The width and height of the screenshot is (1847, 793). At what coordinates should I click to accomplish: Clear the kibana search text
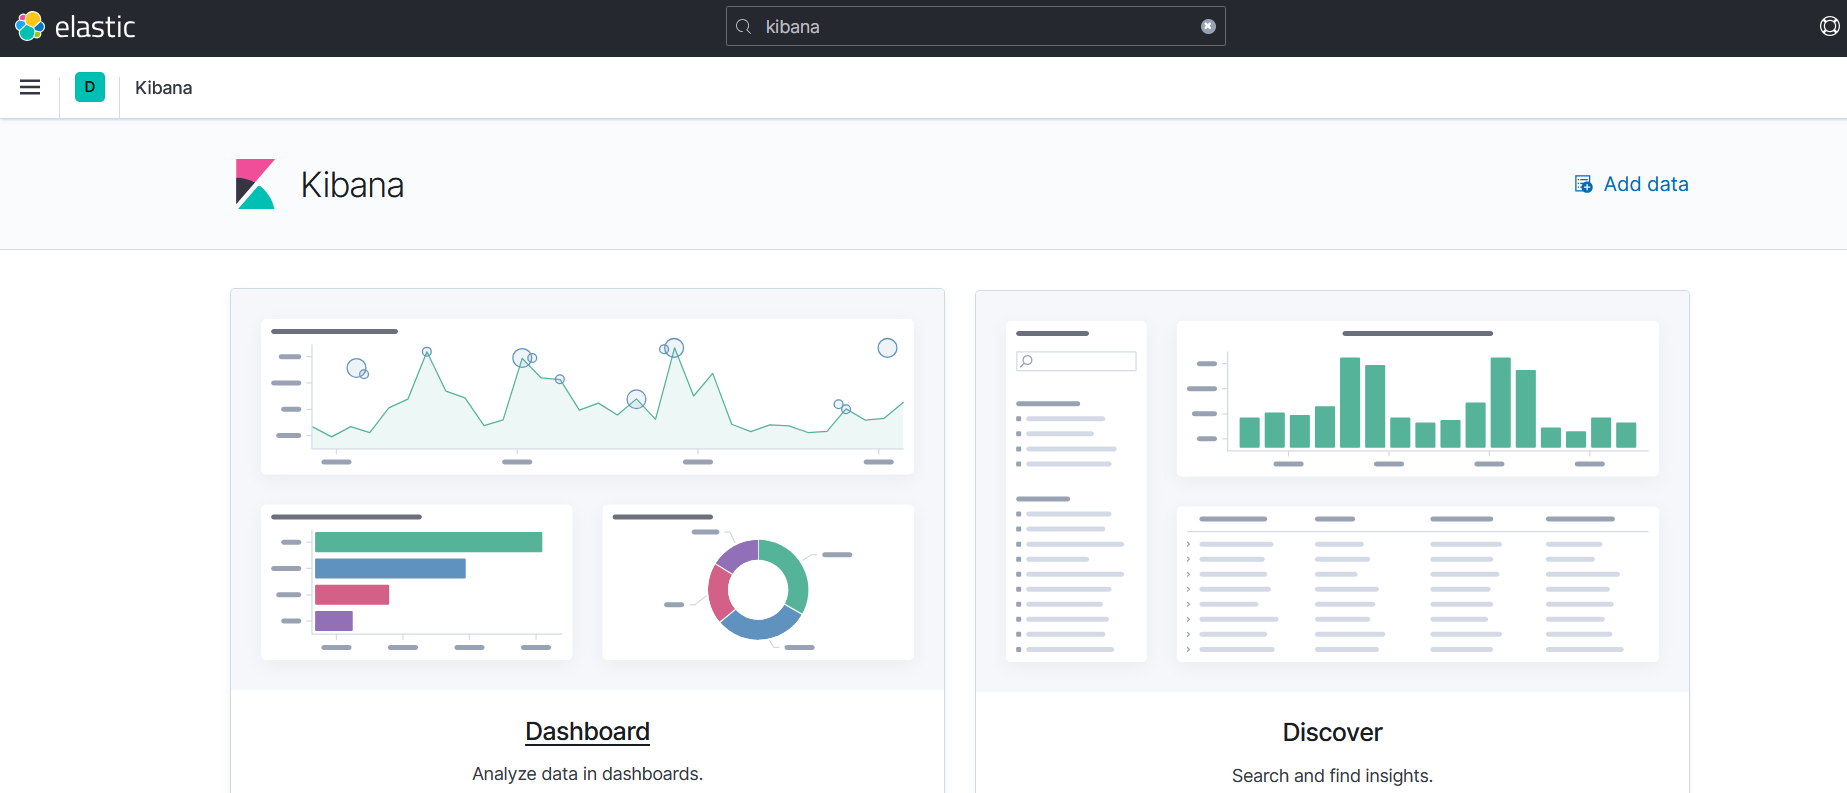(x=1208, y=27)
